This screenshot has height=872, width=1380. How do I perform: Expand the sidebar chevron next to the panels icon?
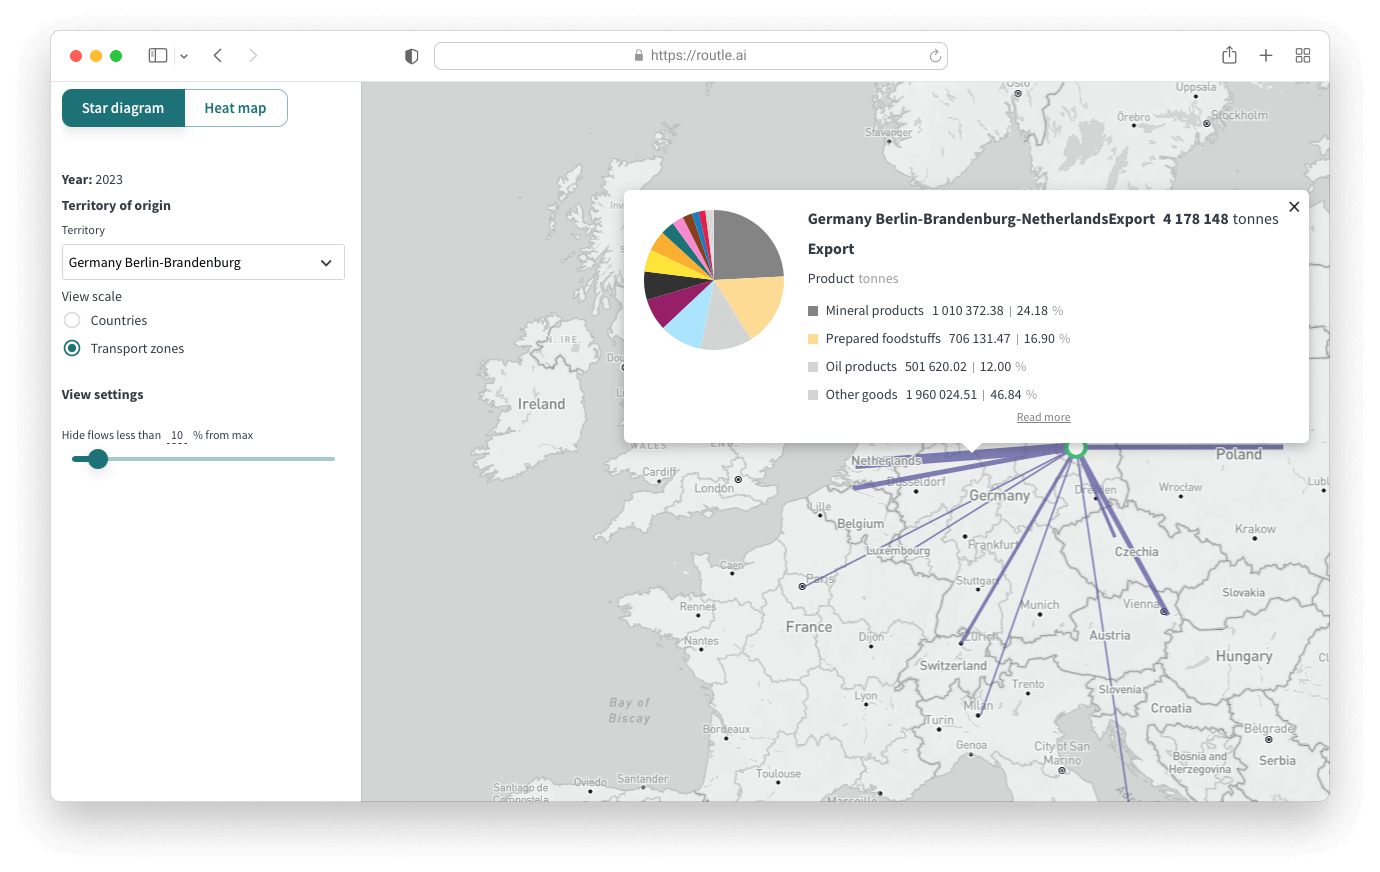click(x=183, y=55)
